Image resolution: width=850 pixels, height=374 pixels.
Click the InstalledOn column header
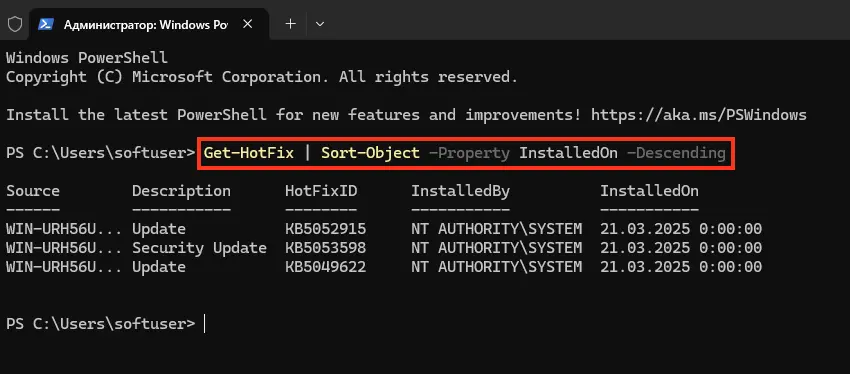click(x=649, y=191)
